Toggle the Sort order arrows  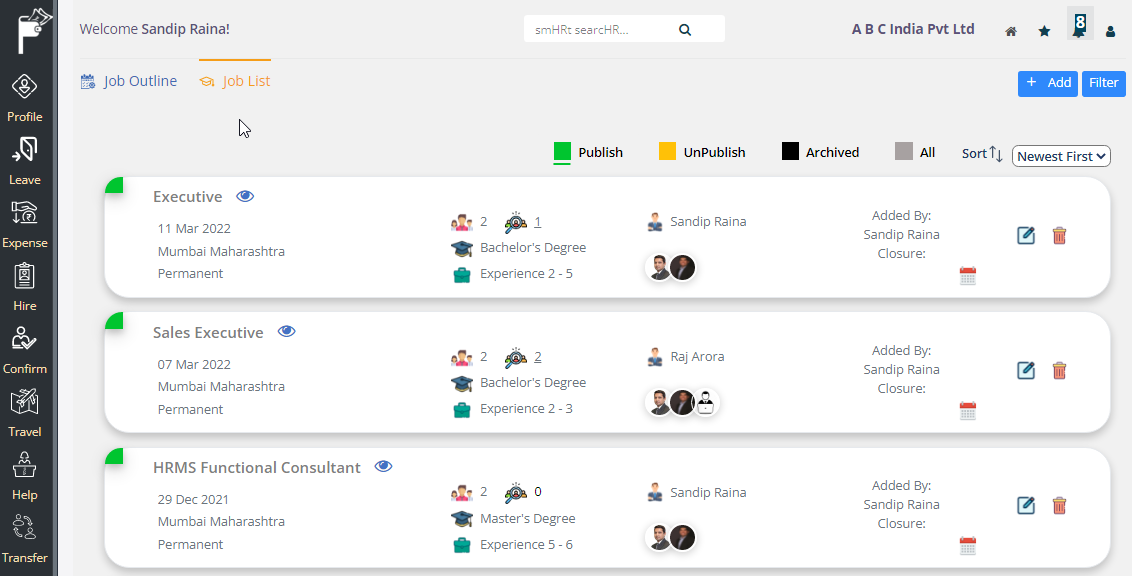click(996, 153)
